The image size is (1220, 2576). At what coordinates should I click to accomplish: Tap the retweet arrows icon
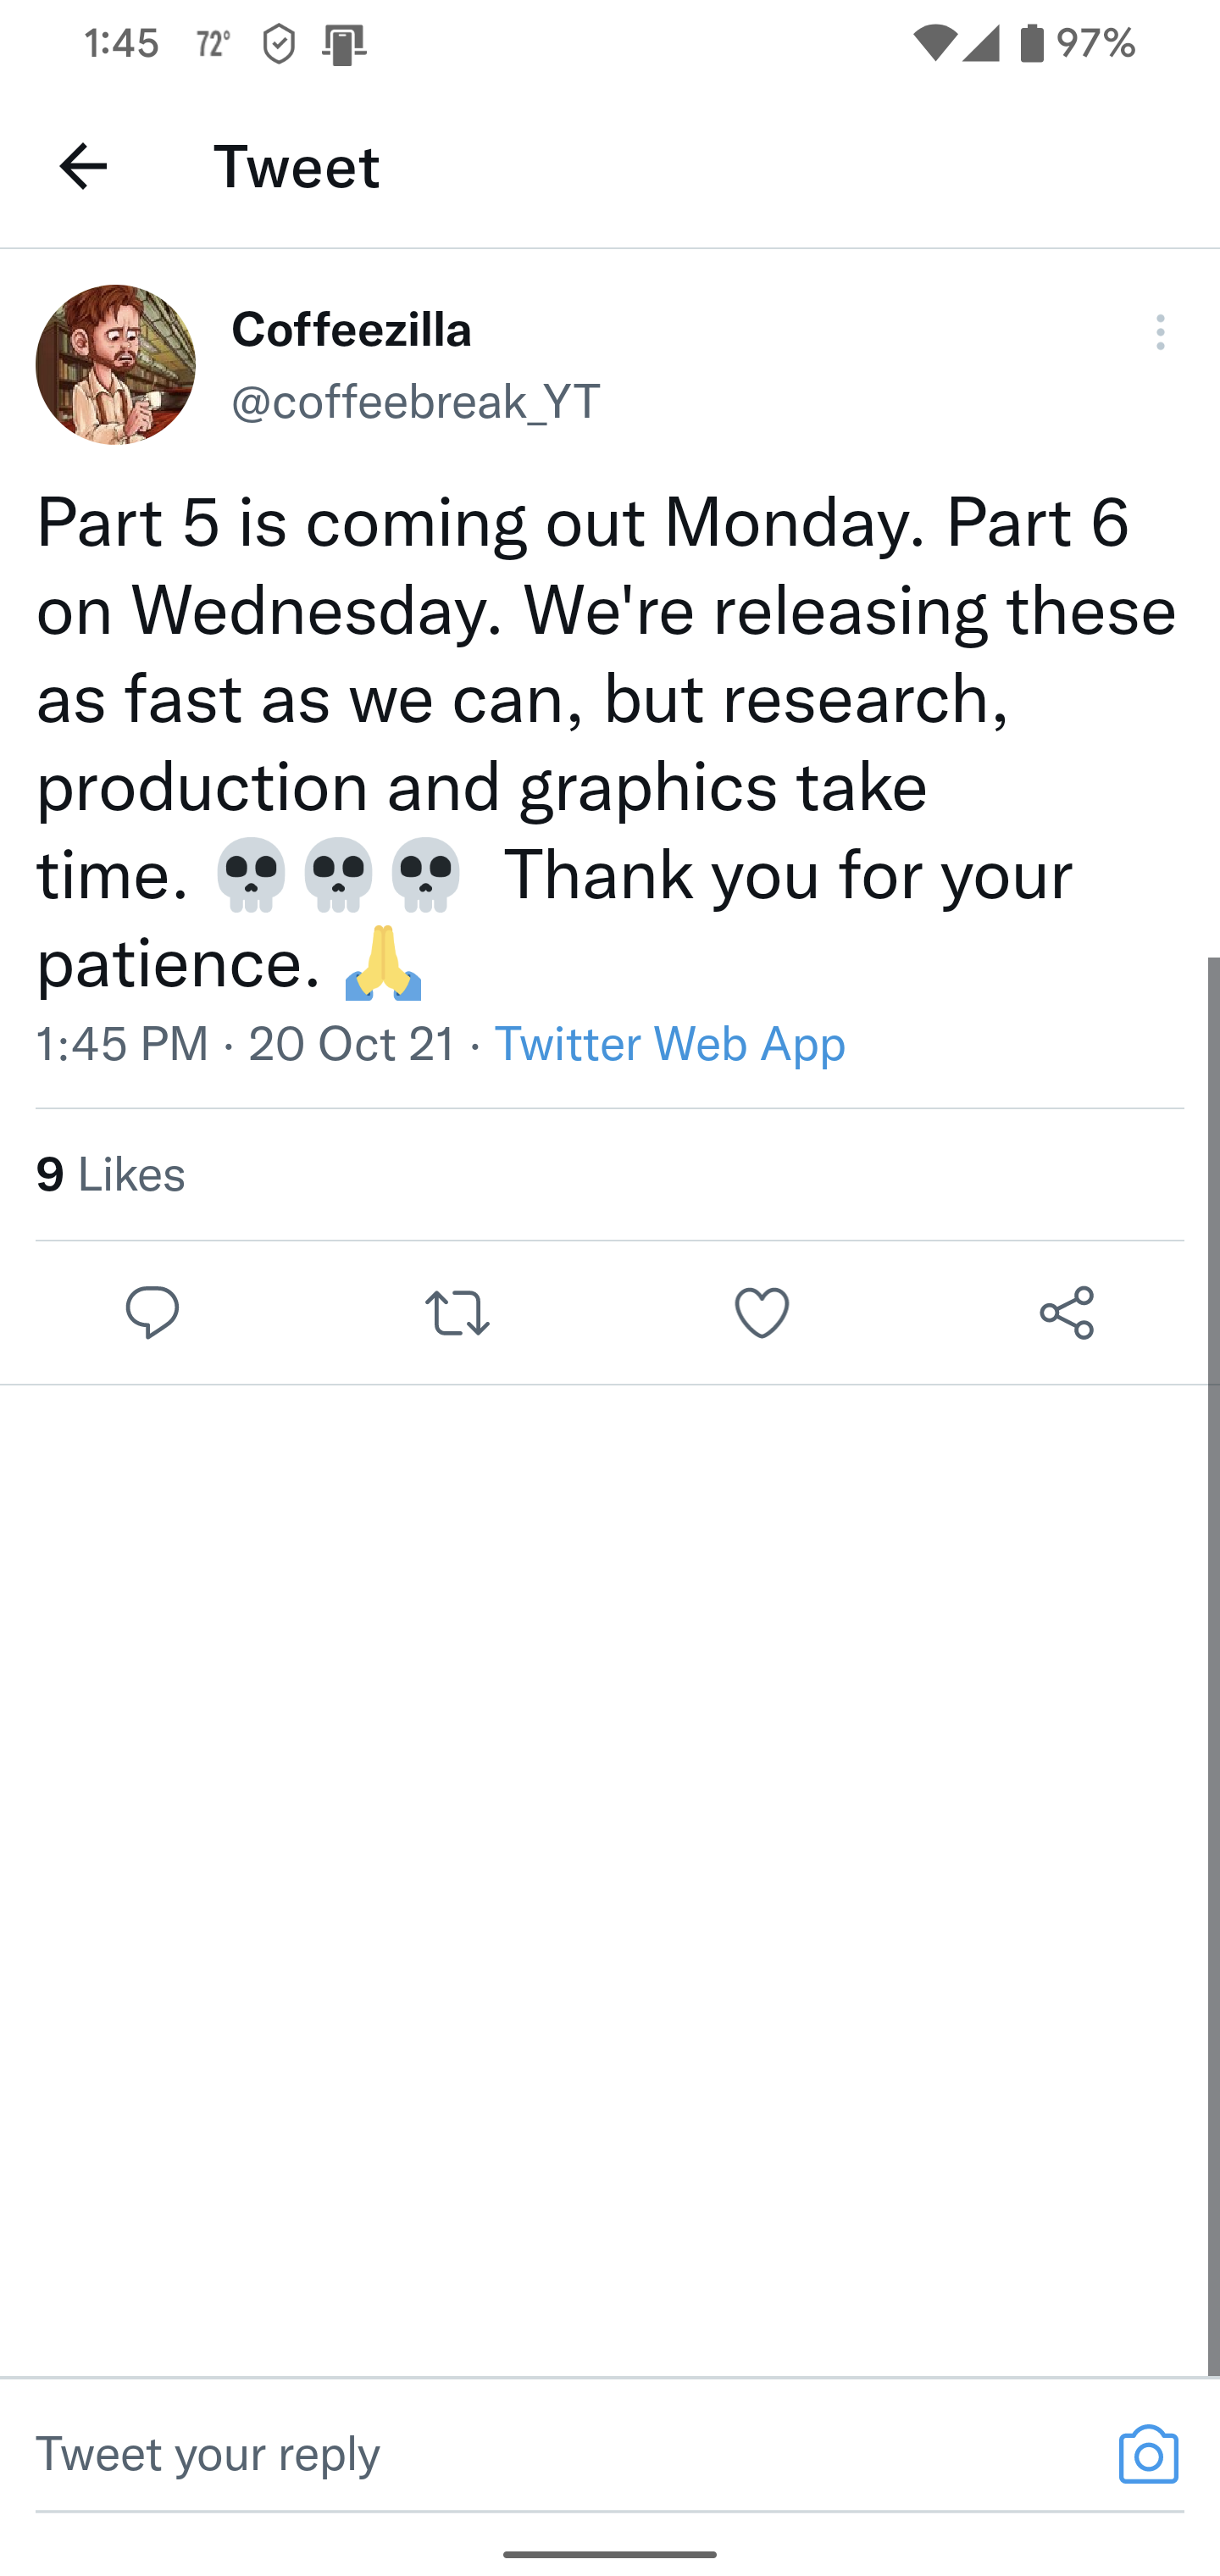pos(457,1312)
